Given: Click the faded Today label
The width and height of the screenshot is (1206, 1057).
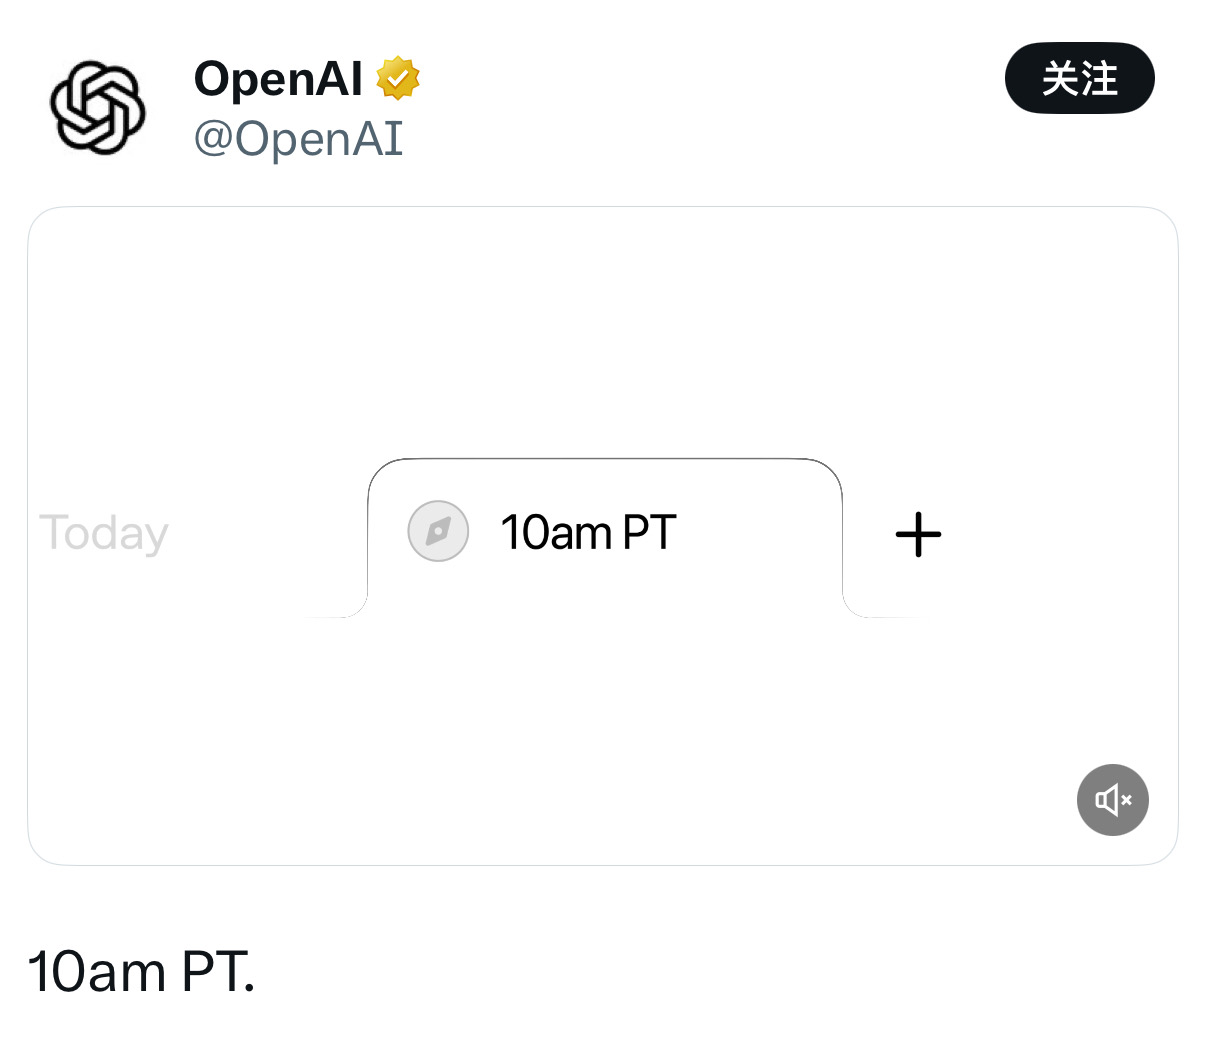Looking at the screenshot, I should click(104, 533).
